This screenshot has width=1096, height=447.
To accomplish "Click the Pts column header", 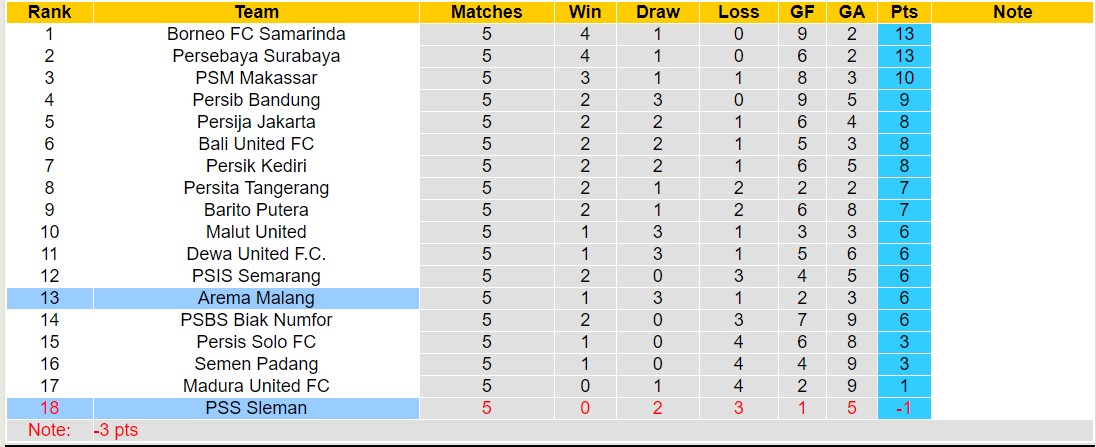I will [904, 12].
